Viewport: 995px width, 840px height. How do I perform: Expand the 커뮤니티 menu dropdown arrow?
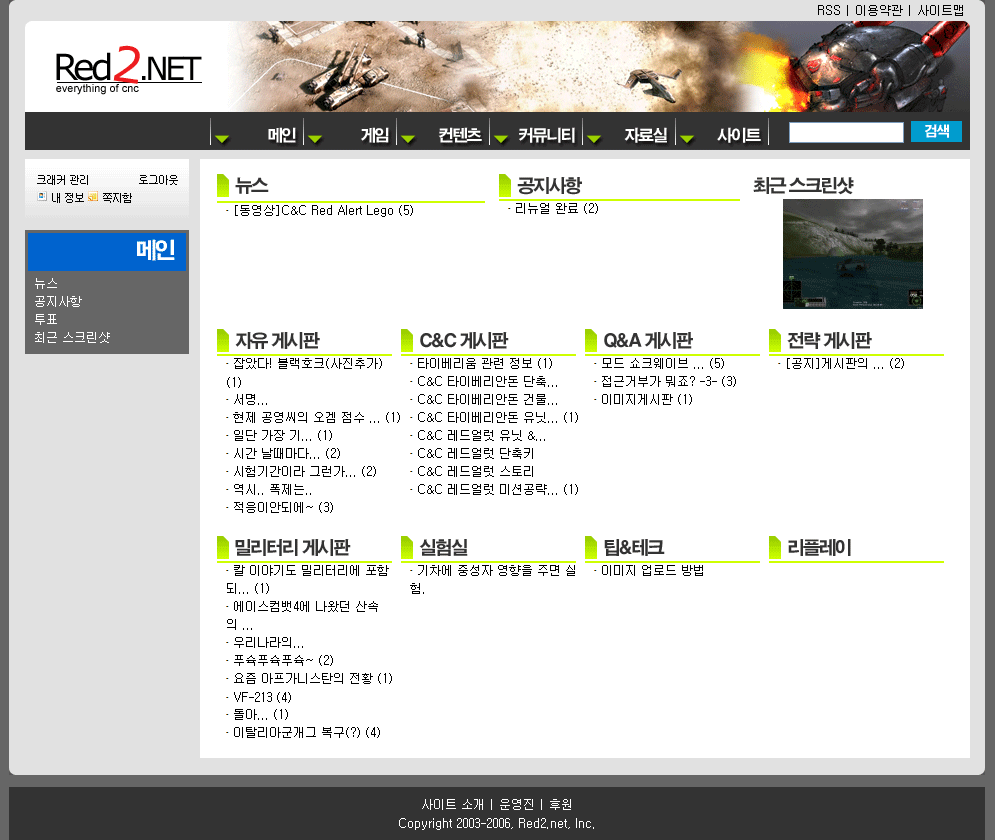(x=501, y=138)
